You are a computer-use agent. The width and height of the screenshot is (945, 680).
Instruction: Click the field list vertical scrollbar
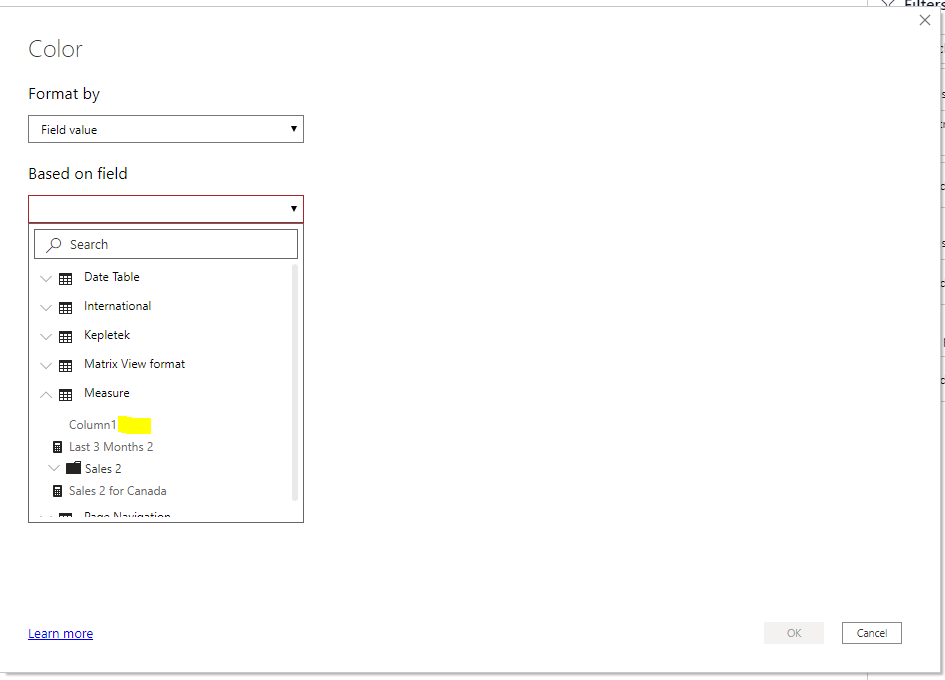(295, 383)
